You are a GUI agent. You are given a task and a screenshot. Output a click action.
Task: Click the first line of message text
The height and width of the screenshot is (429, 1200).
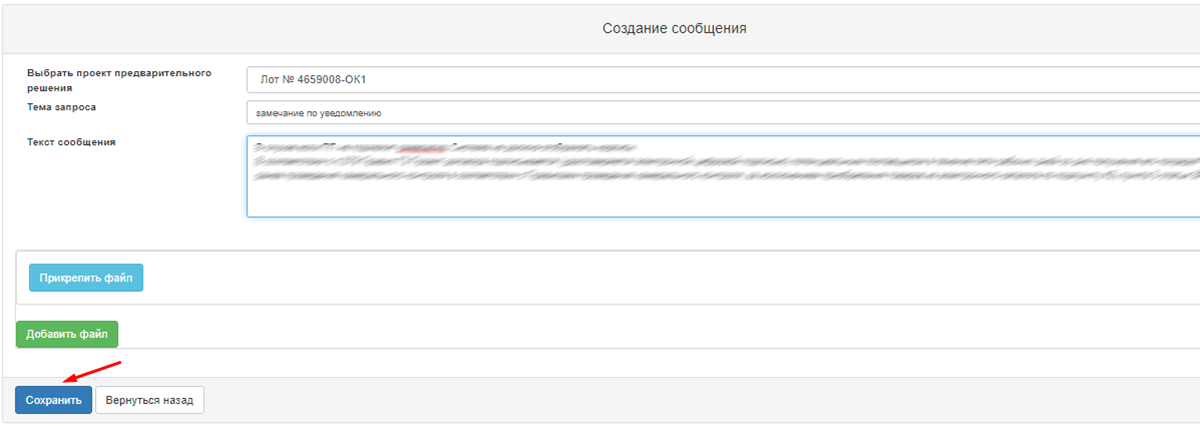pyautogui.click(x=440, y=146)
